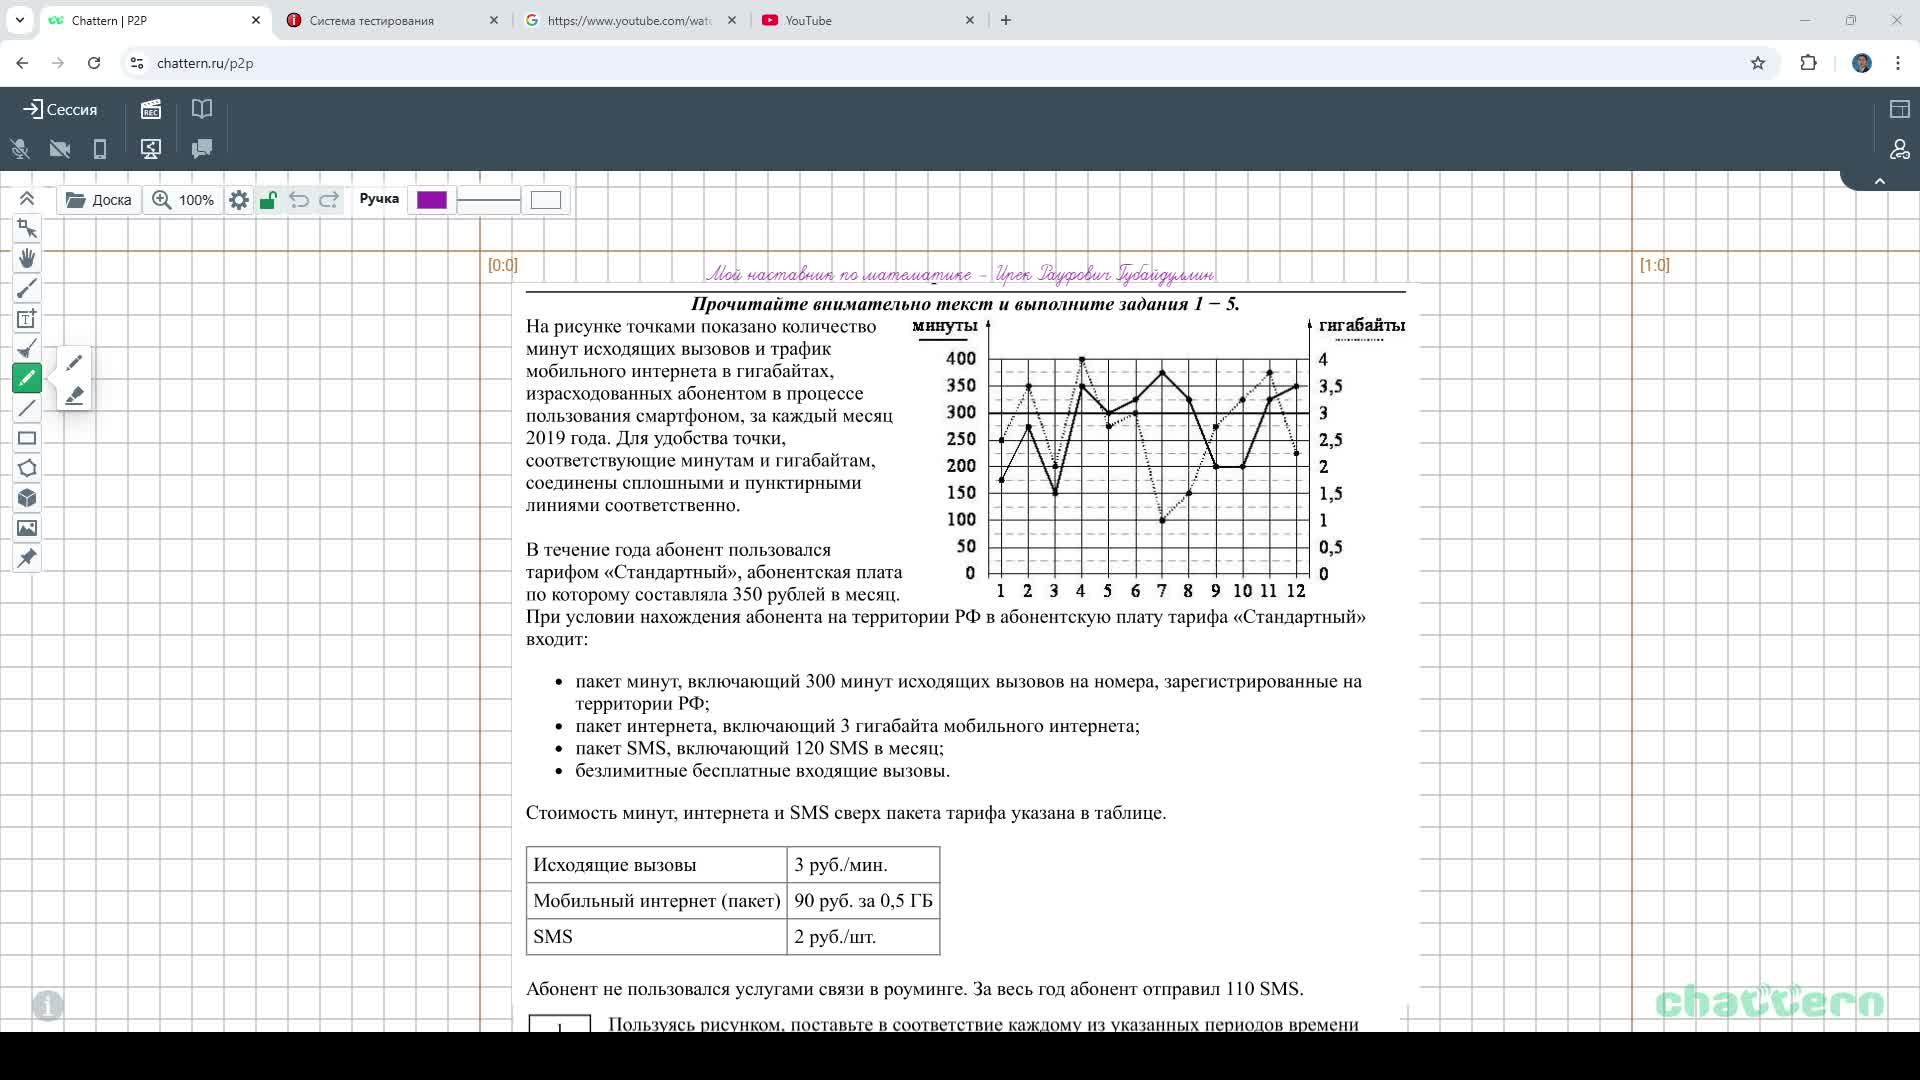
Task: Collapse the left tool panel chevrons
Action: click(x=27, y=199)
